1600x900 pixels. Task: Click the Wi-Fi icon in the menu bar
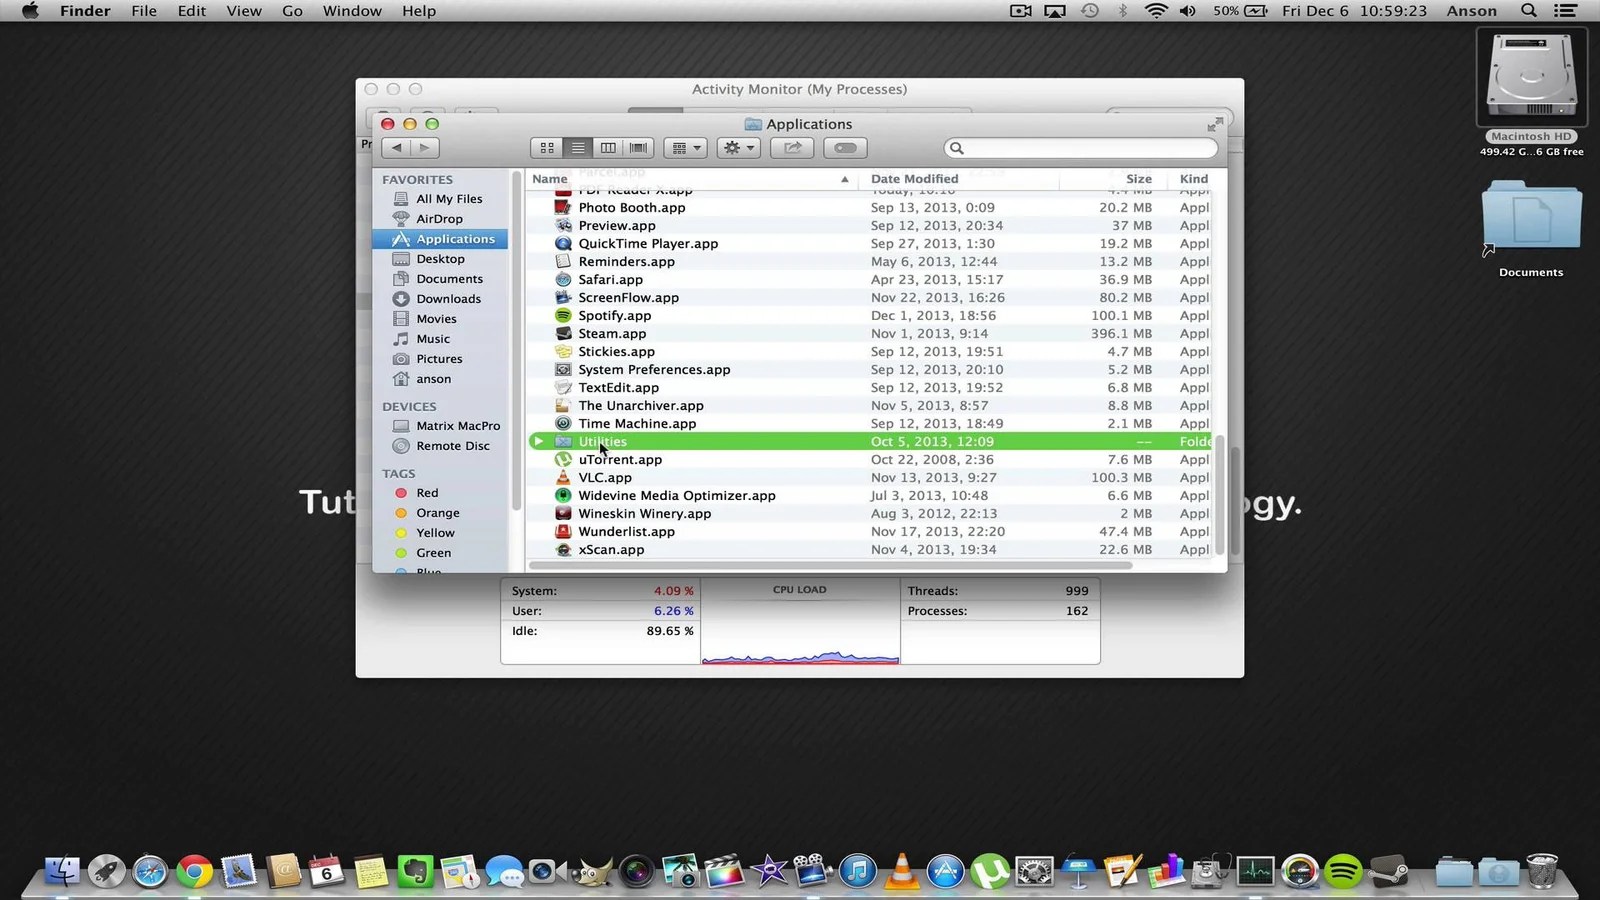[1155, 11]
